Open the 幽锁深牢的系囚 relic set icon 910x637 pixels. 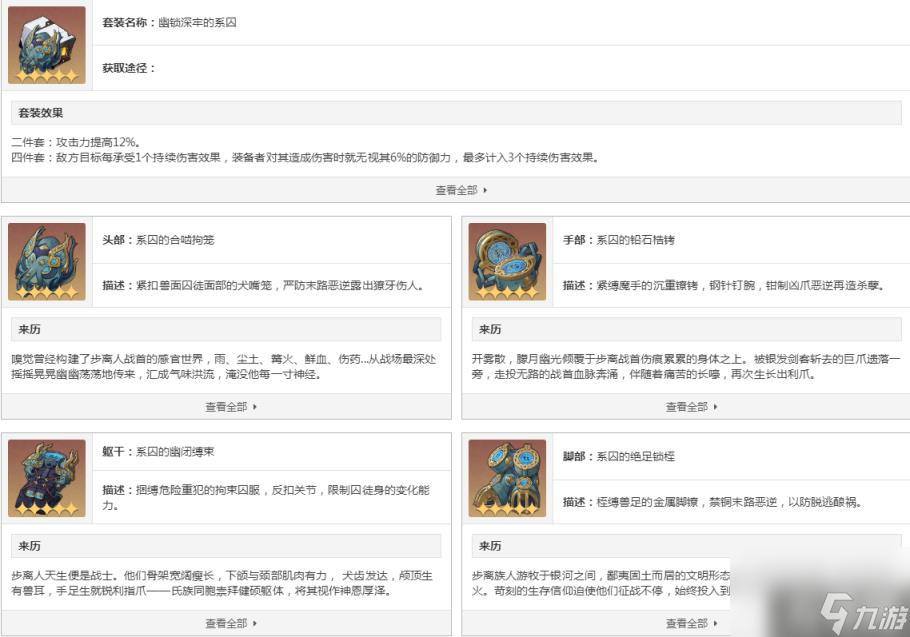click(47, 45)
